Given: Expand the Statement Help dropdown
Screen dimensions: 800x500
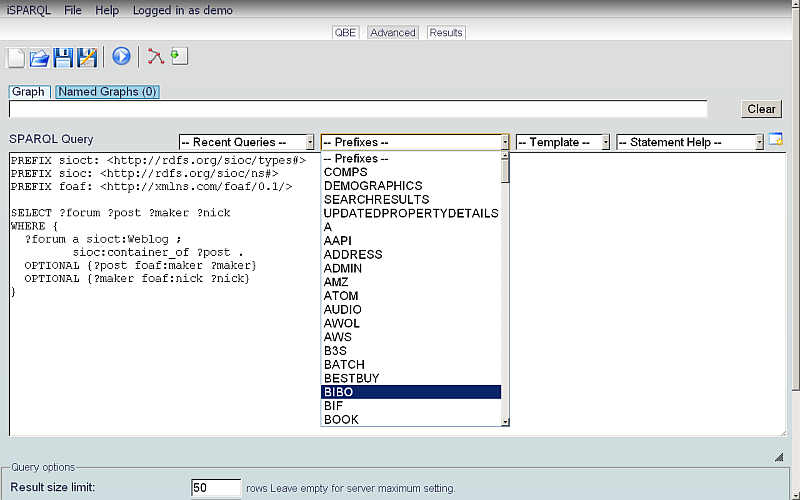Looking at the screenshot, I should pyautogui.click(x=690, y=142).
